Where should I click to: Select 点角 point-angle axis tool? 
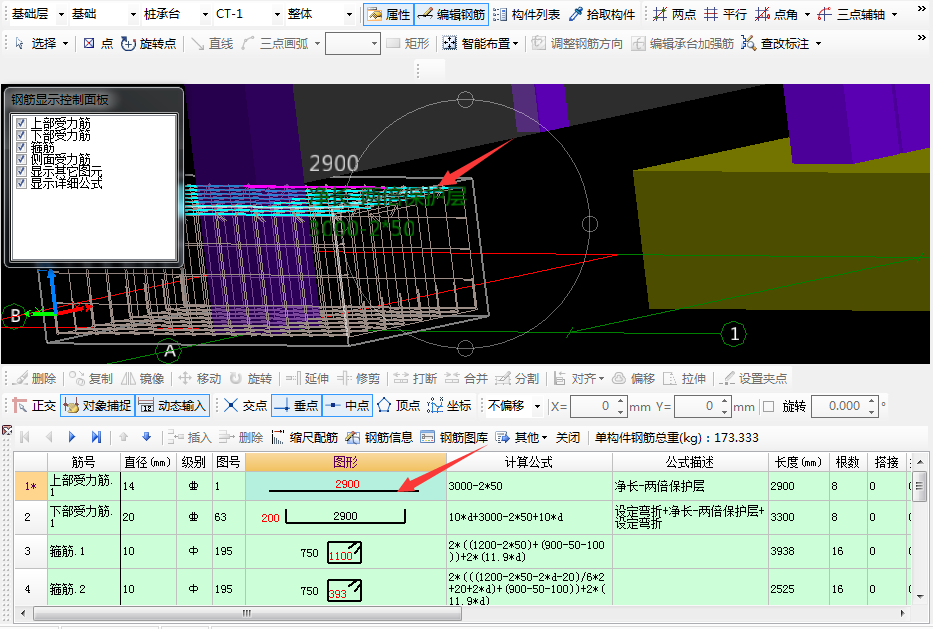click(777, 14)
